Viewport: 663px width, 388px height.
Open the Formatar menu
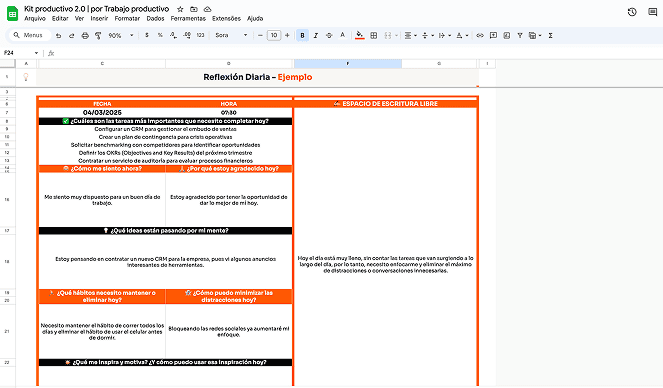tap(127, 19)
